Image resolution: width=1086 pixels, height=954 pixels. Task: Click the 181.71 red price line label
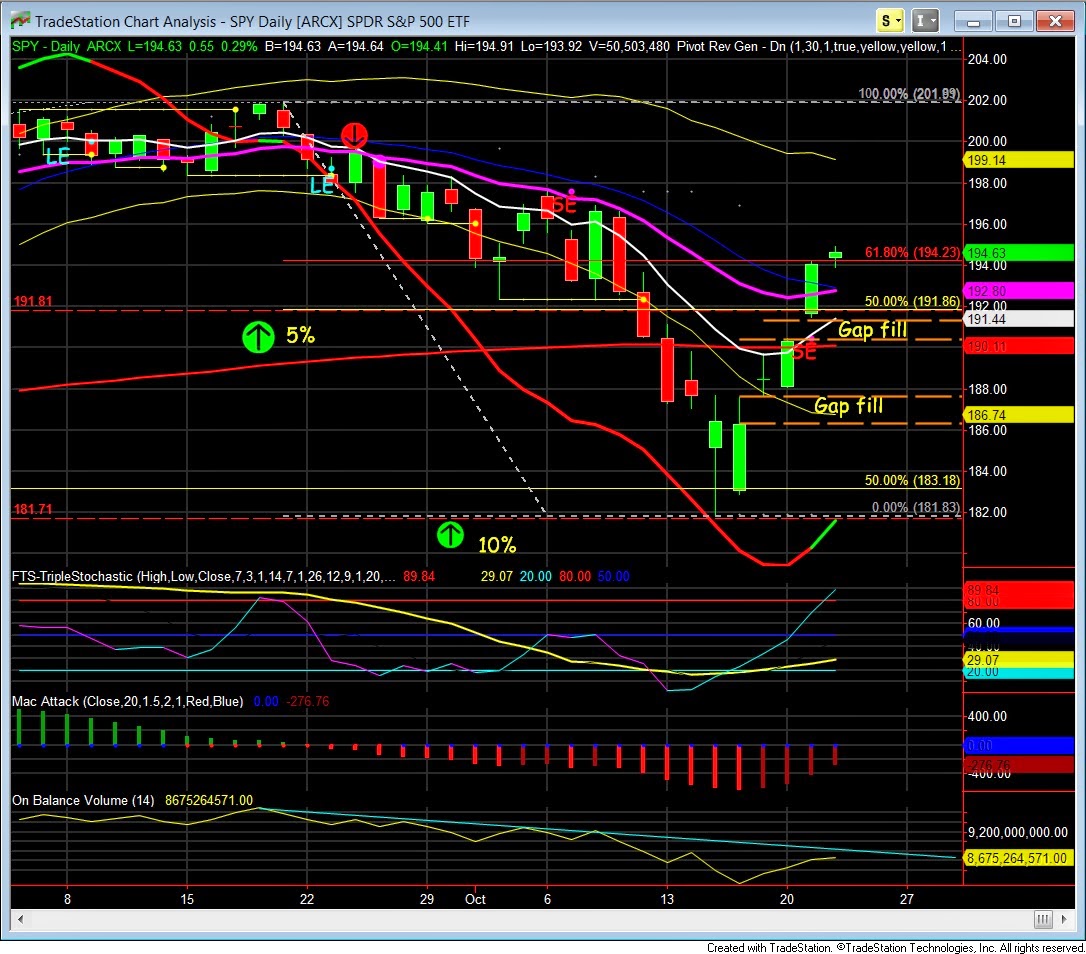(x=33, y=509)
